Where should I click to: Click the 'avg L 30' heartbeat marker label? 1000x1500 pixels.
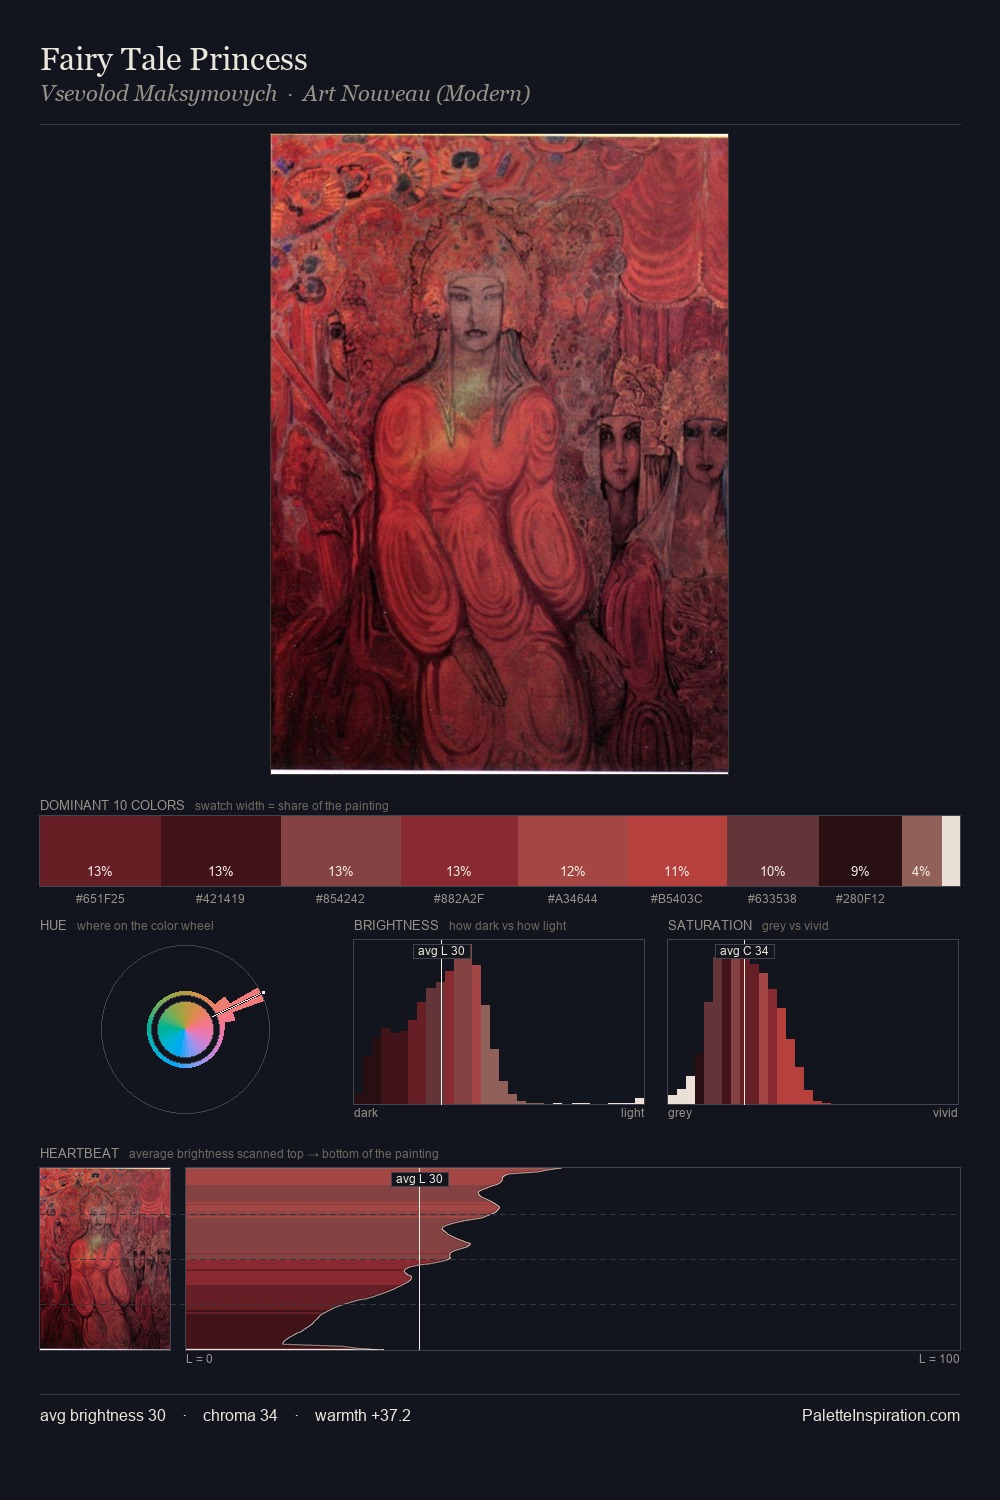point(419,1179)
